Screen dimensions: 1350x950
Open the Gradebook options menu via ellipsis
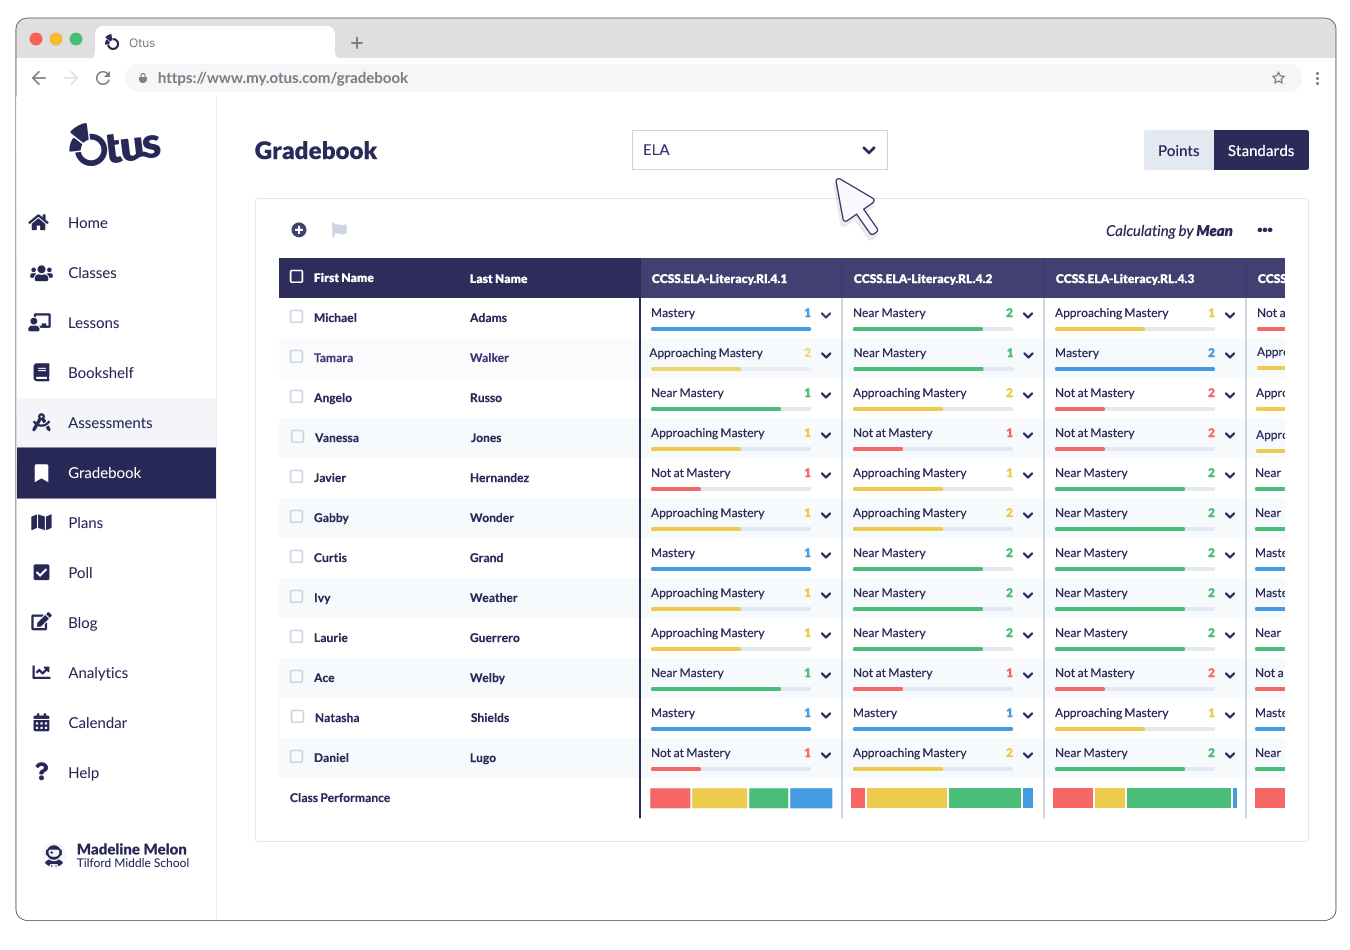click(1265, 230)
